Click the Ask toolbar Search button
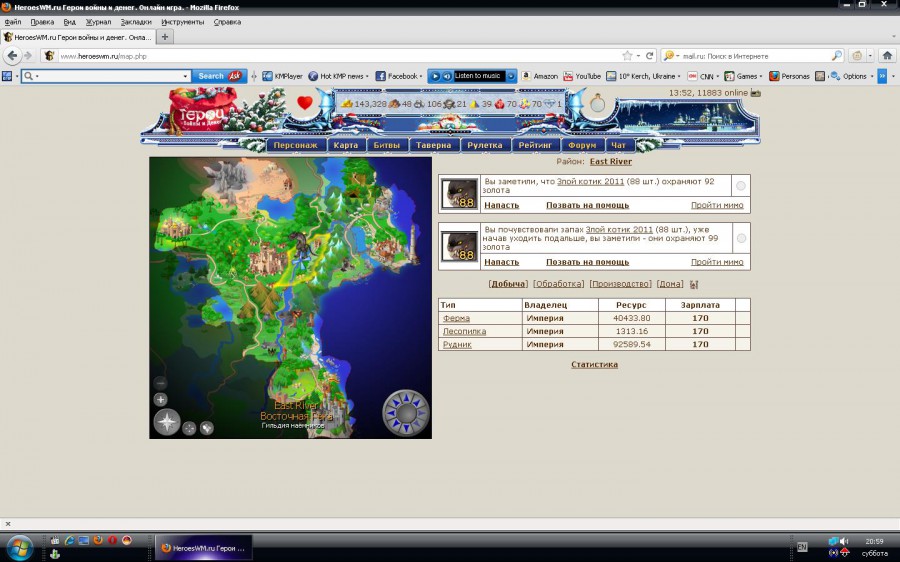 [219, 76]
